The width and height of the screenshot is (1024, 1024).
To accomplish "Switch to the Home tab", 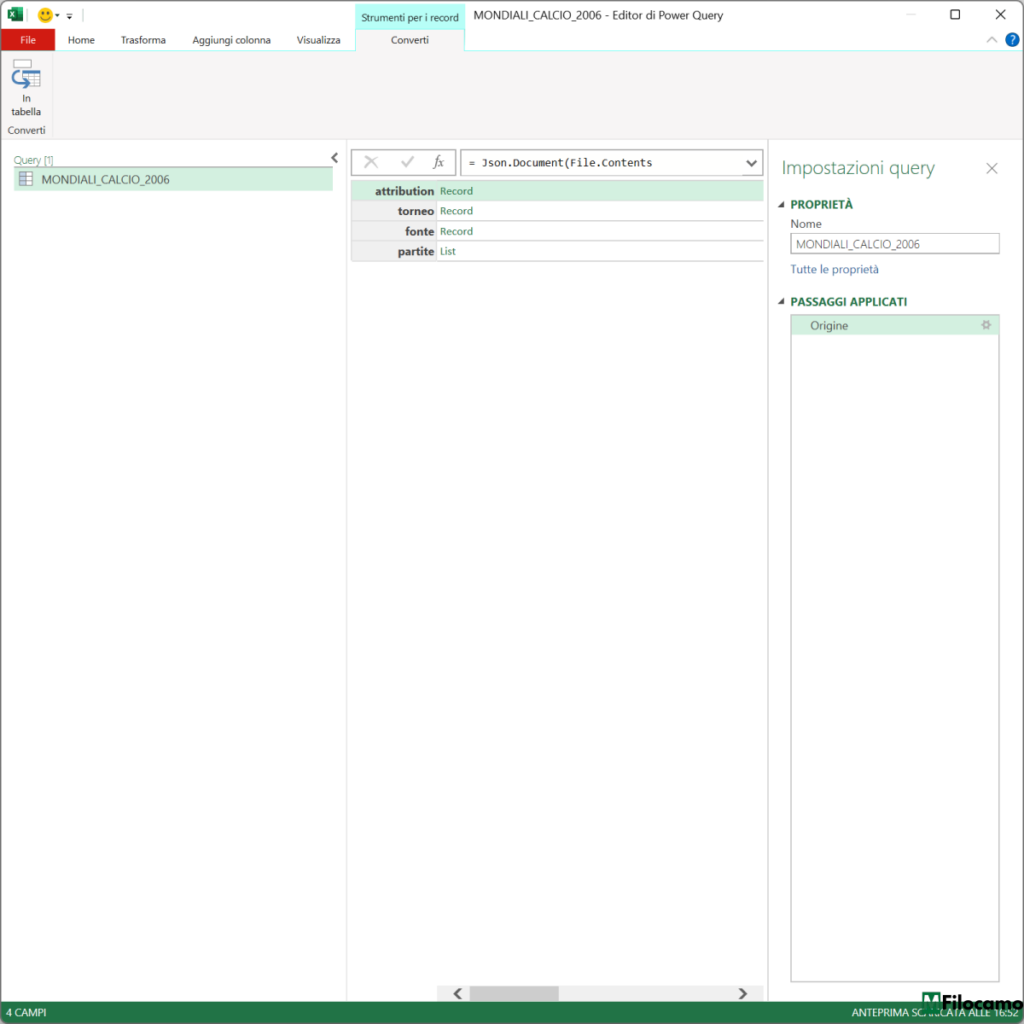I will pos(81,40).
